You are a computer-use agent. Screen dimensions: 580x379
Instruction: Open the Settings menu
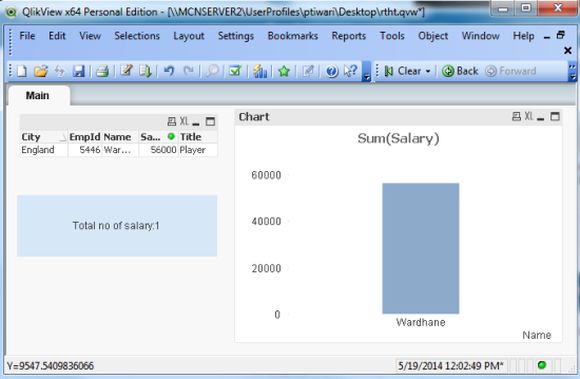[x=236, y=36]
